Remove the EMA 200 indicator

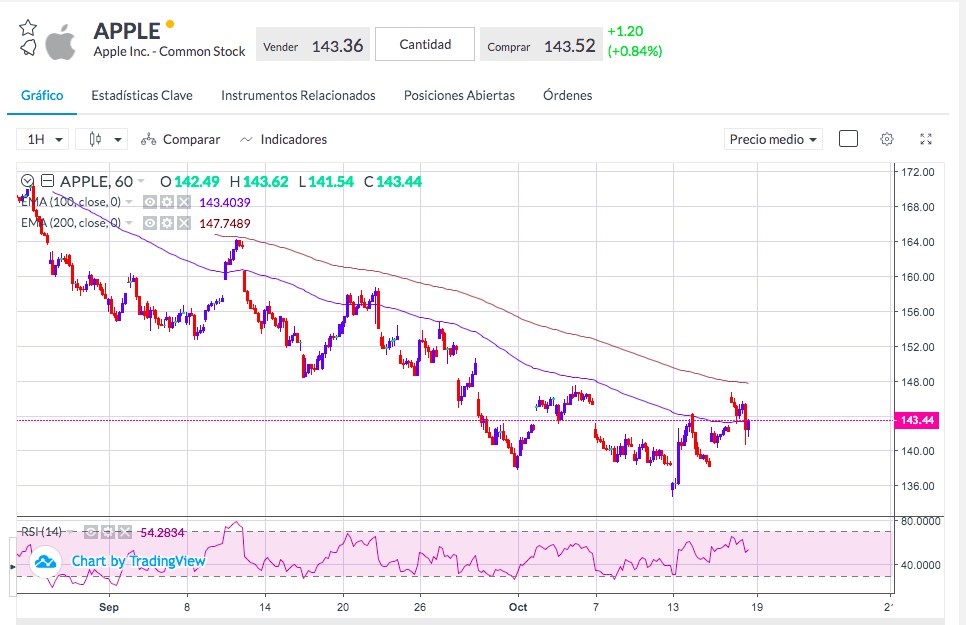click(x=184, y=223)
